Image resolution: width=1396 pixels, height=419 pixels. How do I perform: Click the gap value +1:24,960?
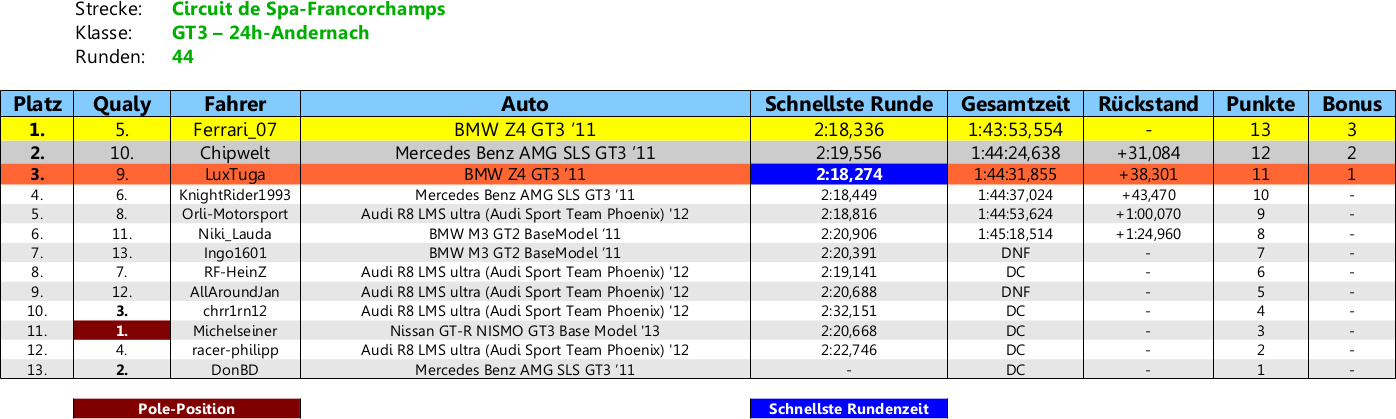1148,234
